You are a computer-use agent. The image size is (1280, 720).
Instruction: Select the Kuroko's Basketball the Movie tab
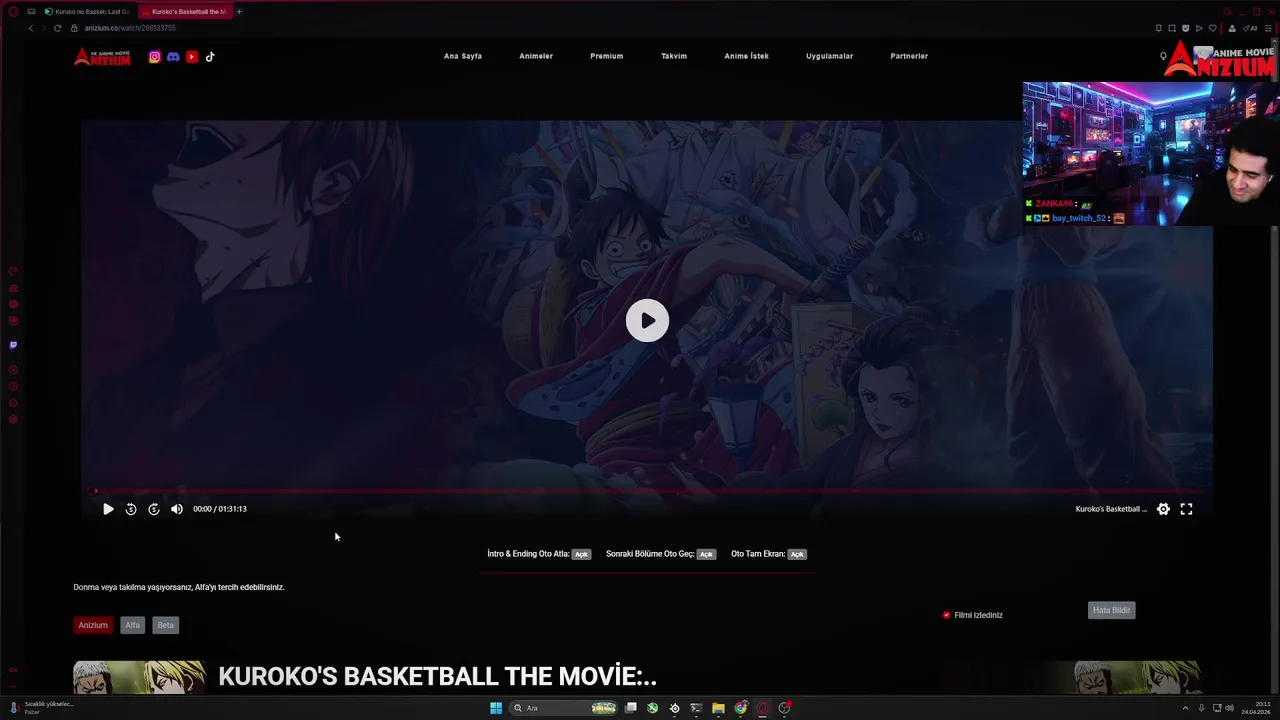[184, 11]
